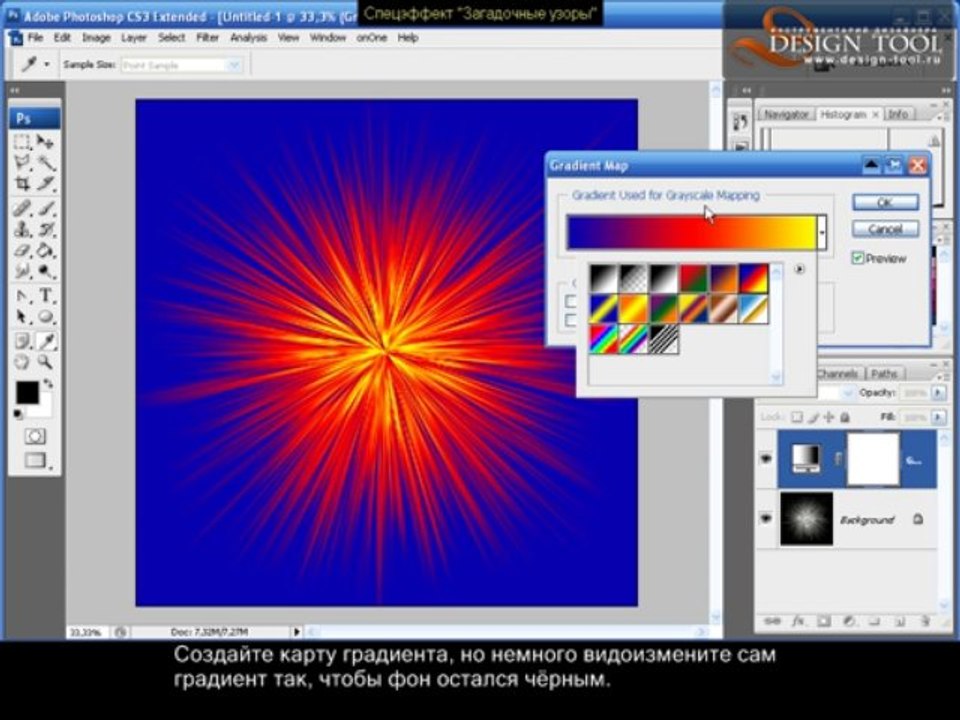Toggle lock position

(x=829, y=418)
